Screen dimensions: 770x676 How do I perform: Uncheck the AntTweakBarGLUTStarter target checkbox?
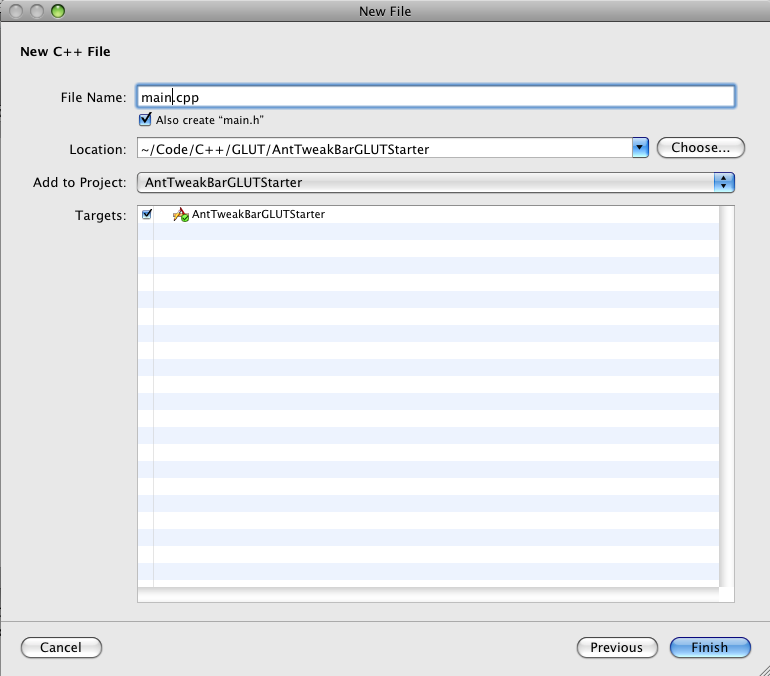147,214
